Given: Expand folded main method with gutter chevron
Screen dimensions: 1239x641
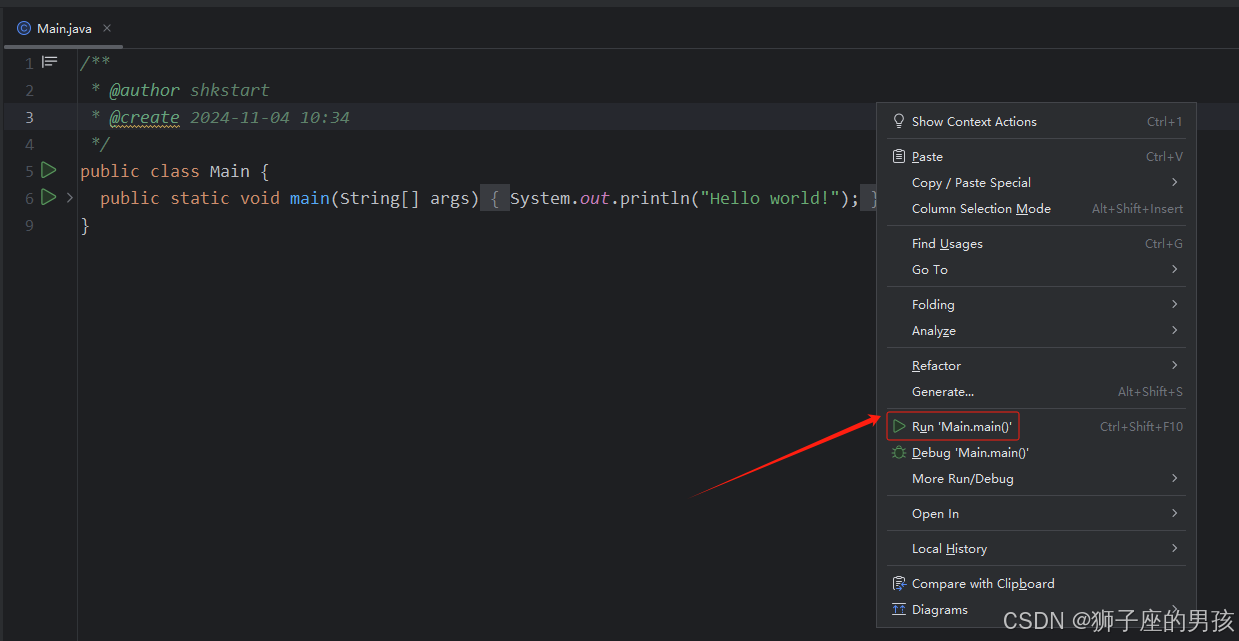Looking at the screenshot, I should tap(70, 198).
